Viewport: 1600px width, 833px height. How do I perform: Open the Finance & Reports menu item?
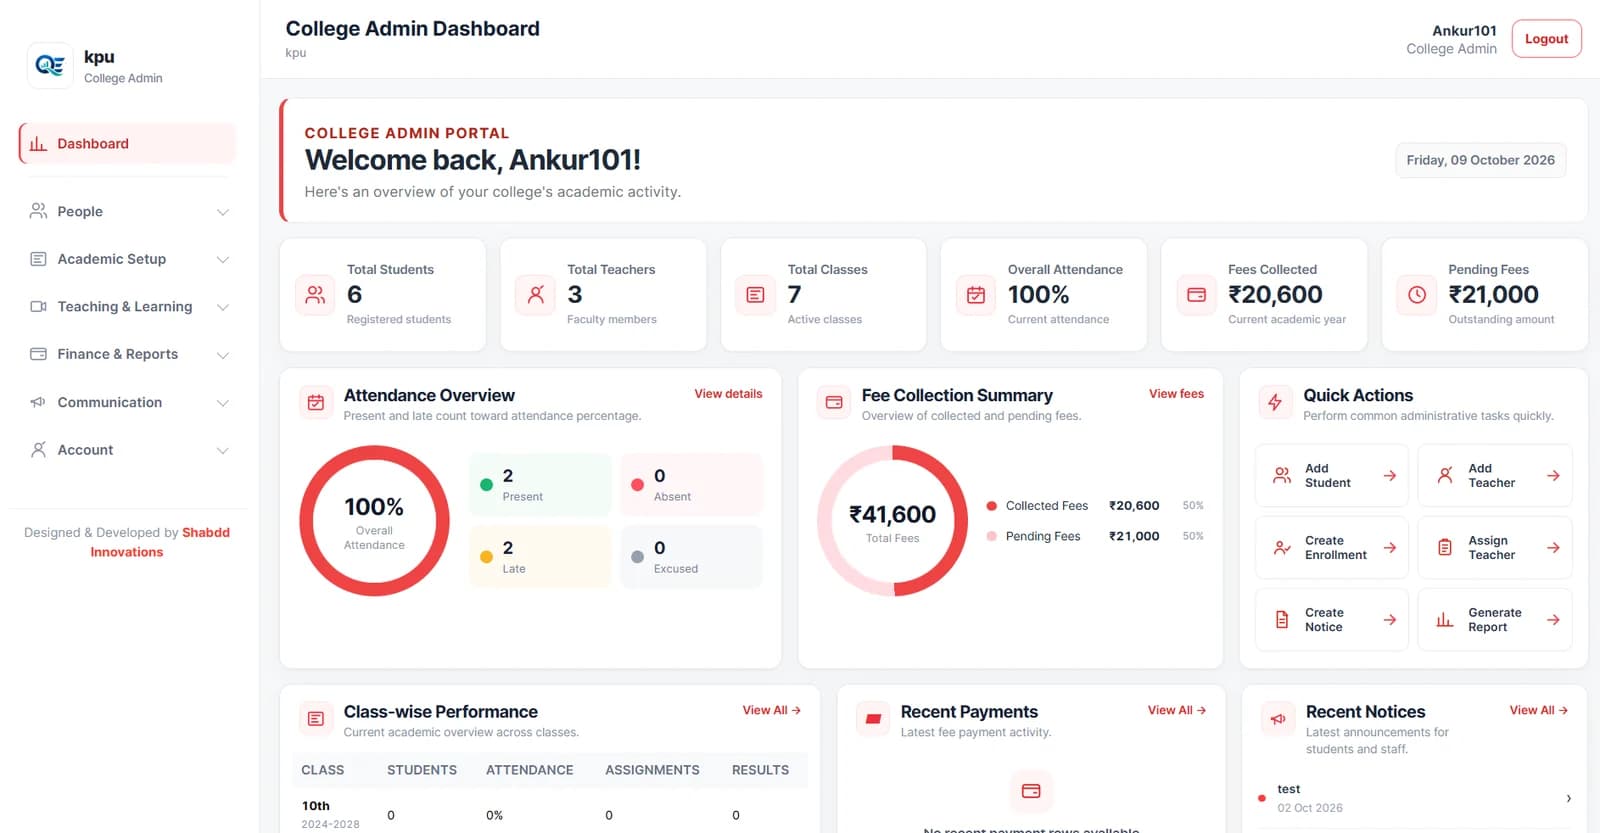coord(127,354)
